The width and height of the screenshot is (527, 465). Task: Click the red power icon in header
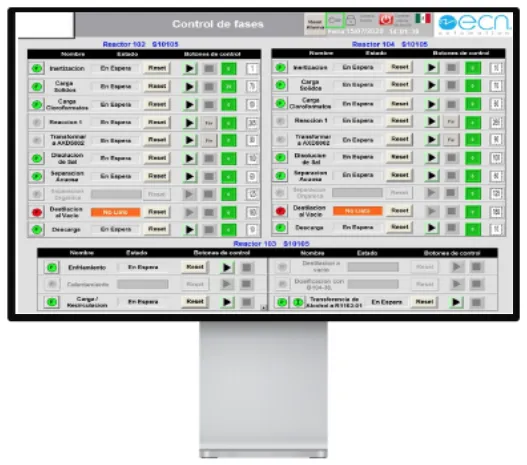pyautogui.click(x=386, y=20)
